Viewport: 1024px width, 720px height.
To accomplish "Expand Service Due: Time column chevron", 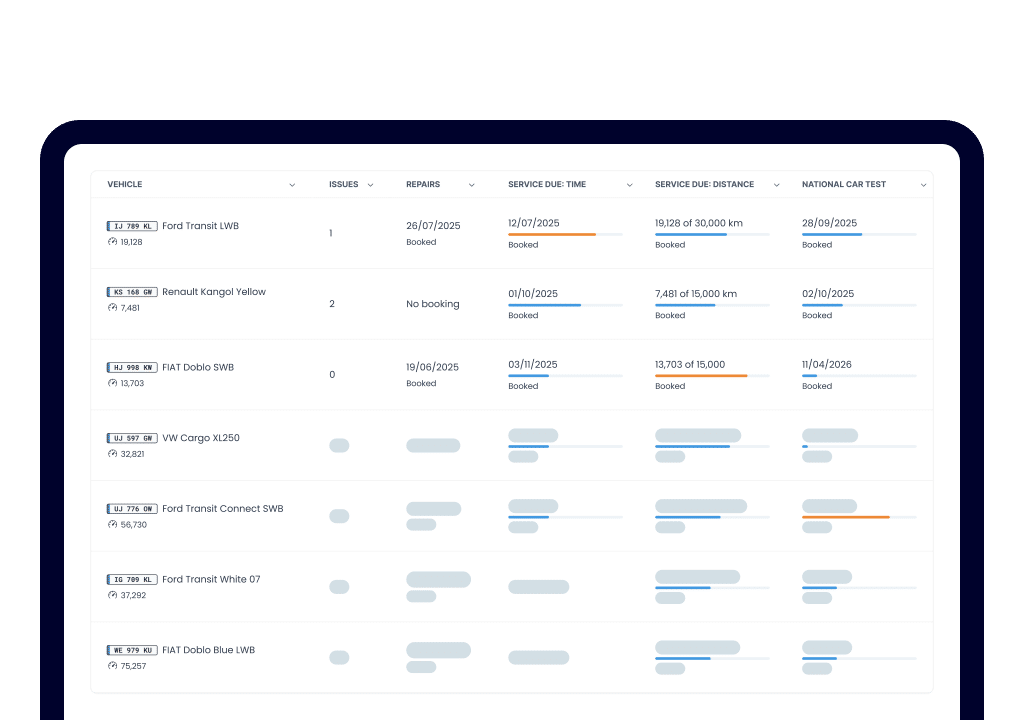I will click(x=630, y=185).
